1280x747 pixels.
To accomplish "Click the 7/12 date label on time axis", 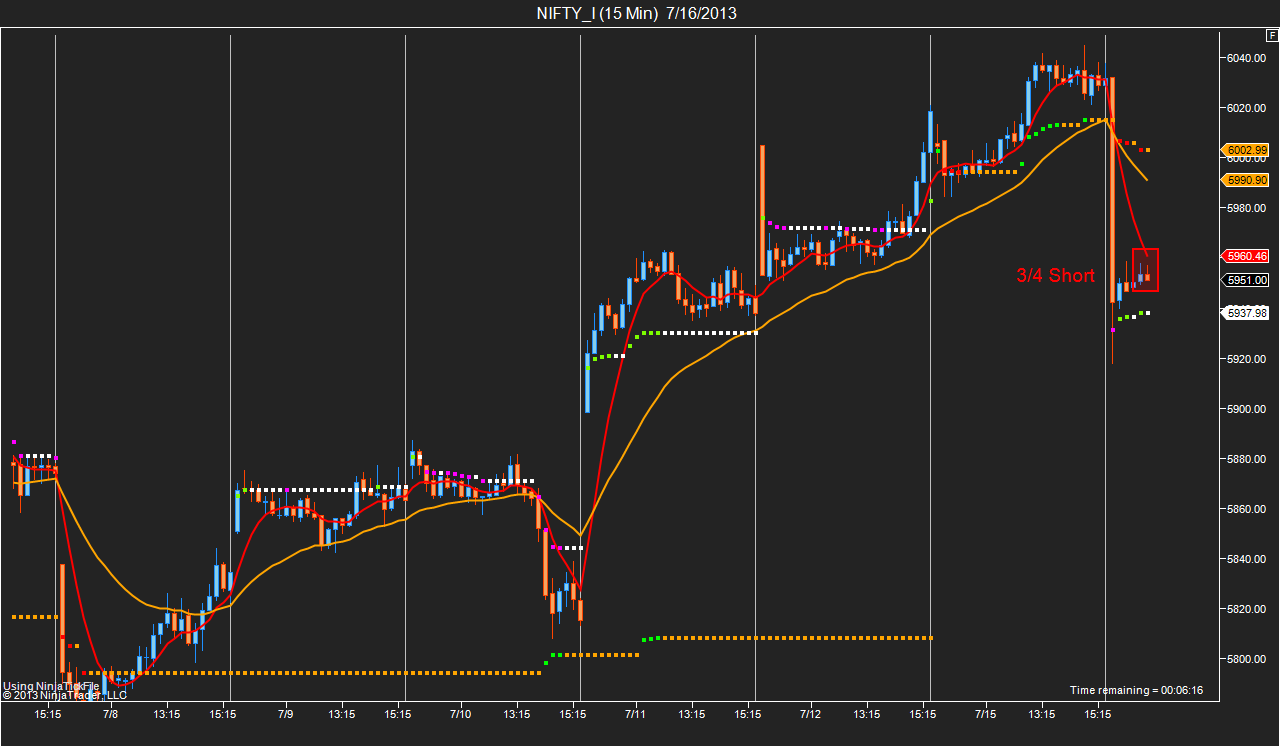I will tap(810, 715).
